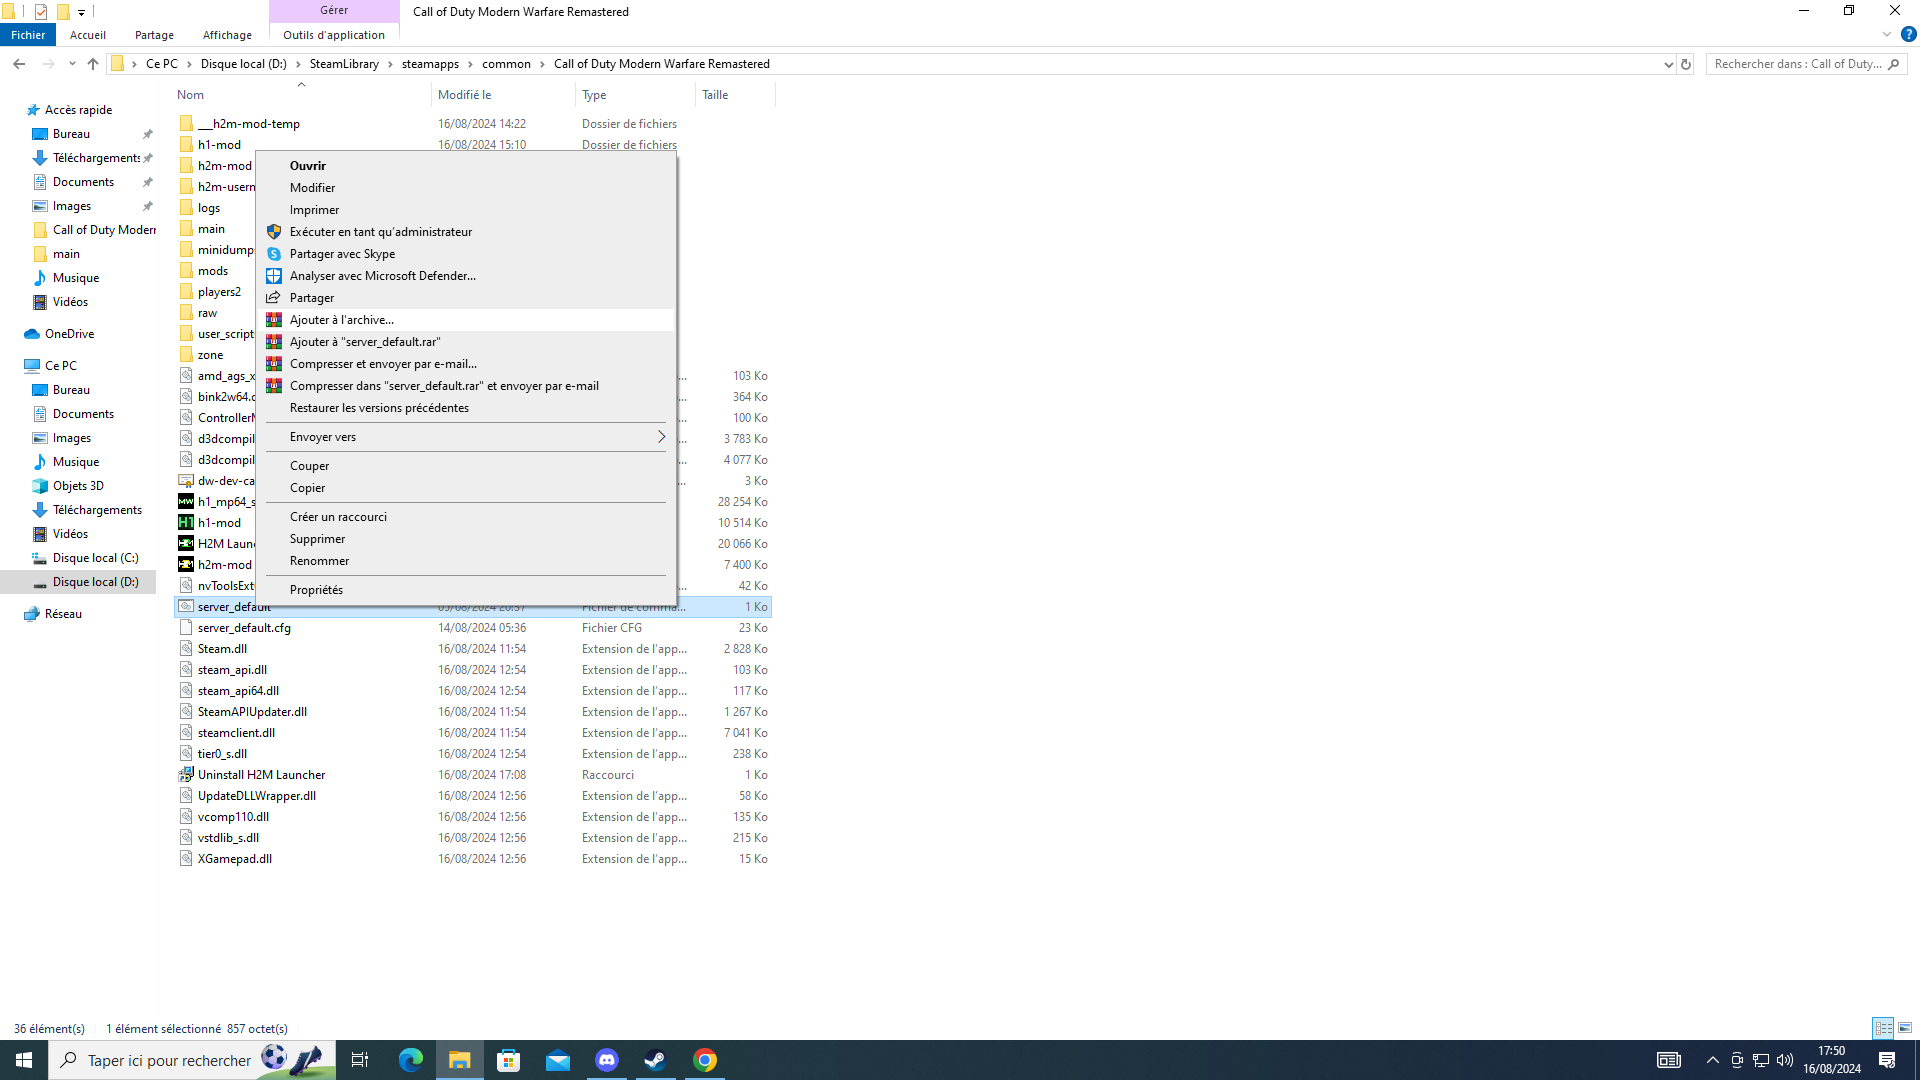This screenshot has width=1920, height=1080.
Task: Refresh the current folder view
Action: tap(1686, 64)
